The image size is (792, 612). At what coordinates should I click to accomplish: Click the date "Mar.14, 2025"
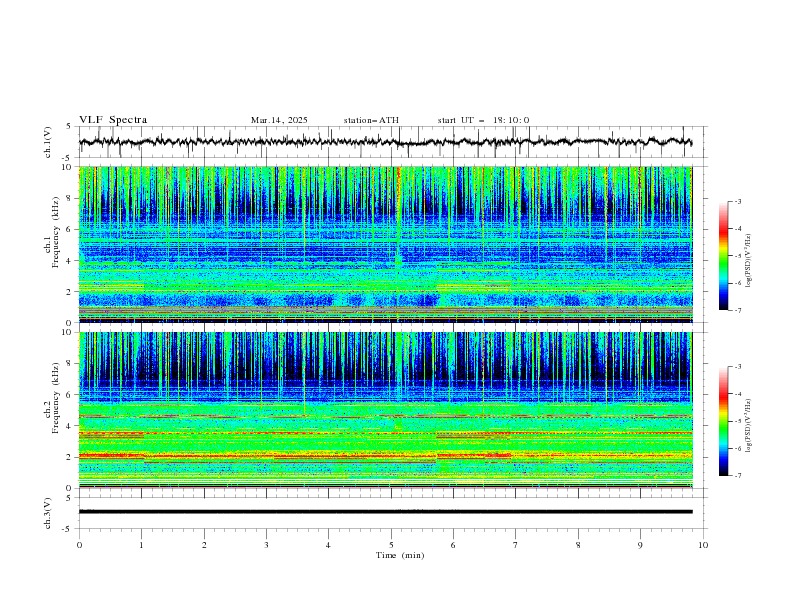click(x=279, y=120)
